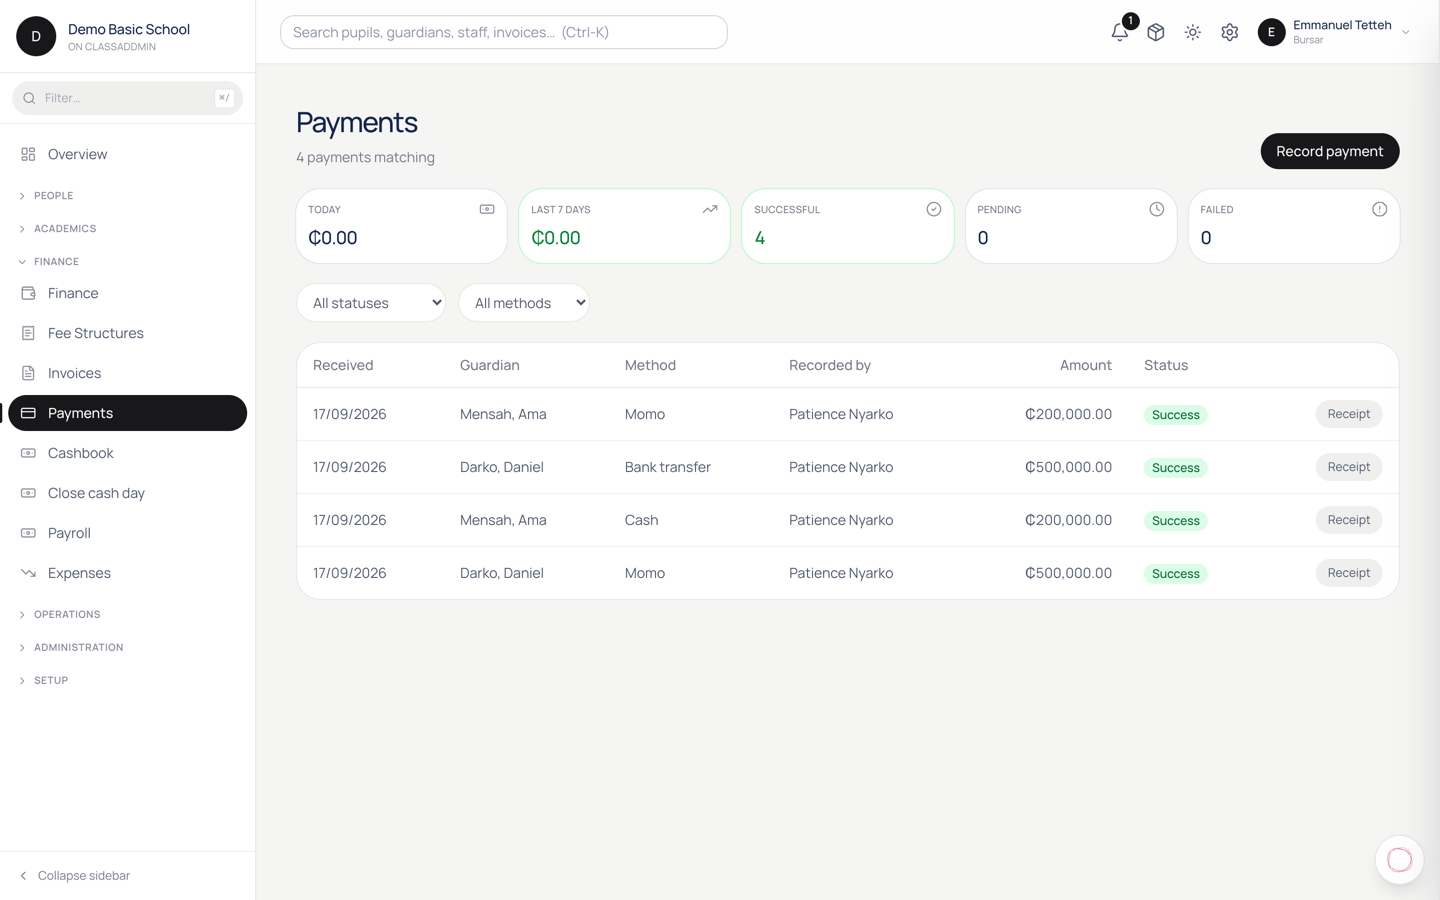Go to Payments in sidebar
The image size is (1440, 900).
click(x=127, y=413)
